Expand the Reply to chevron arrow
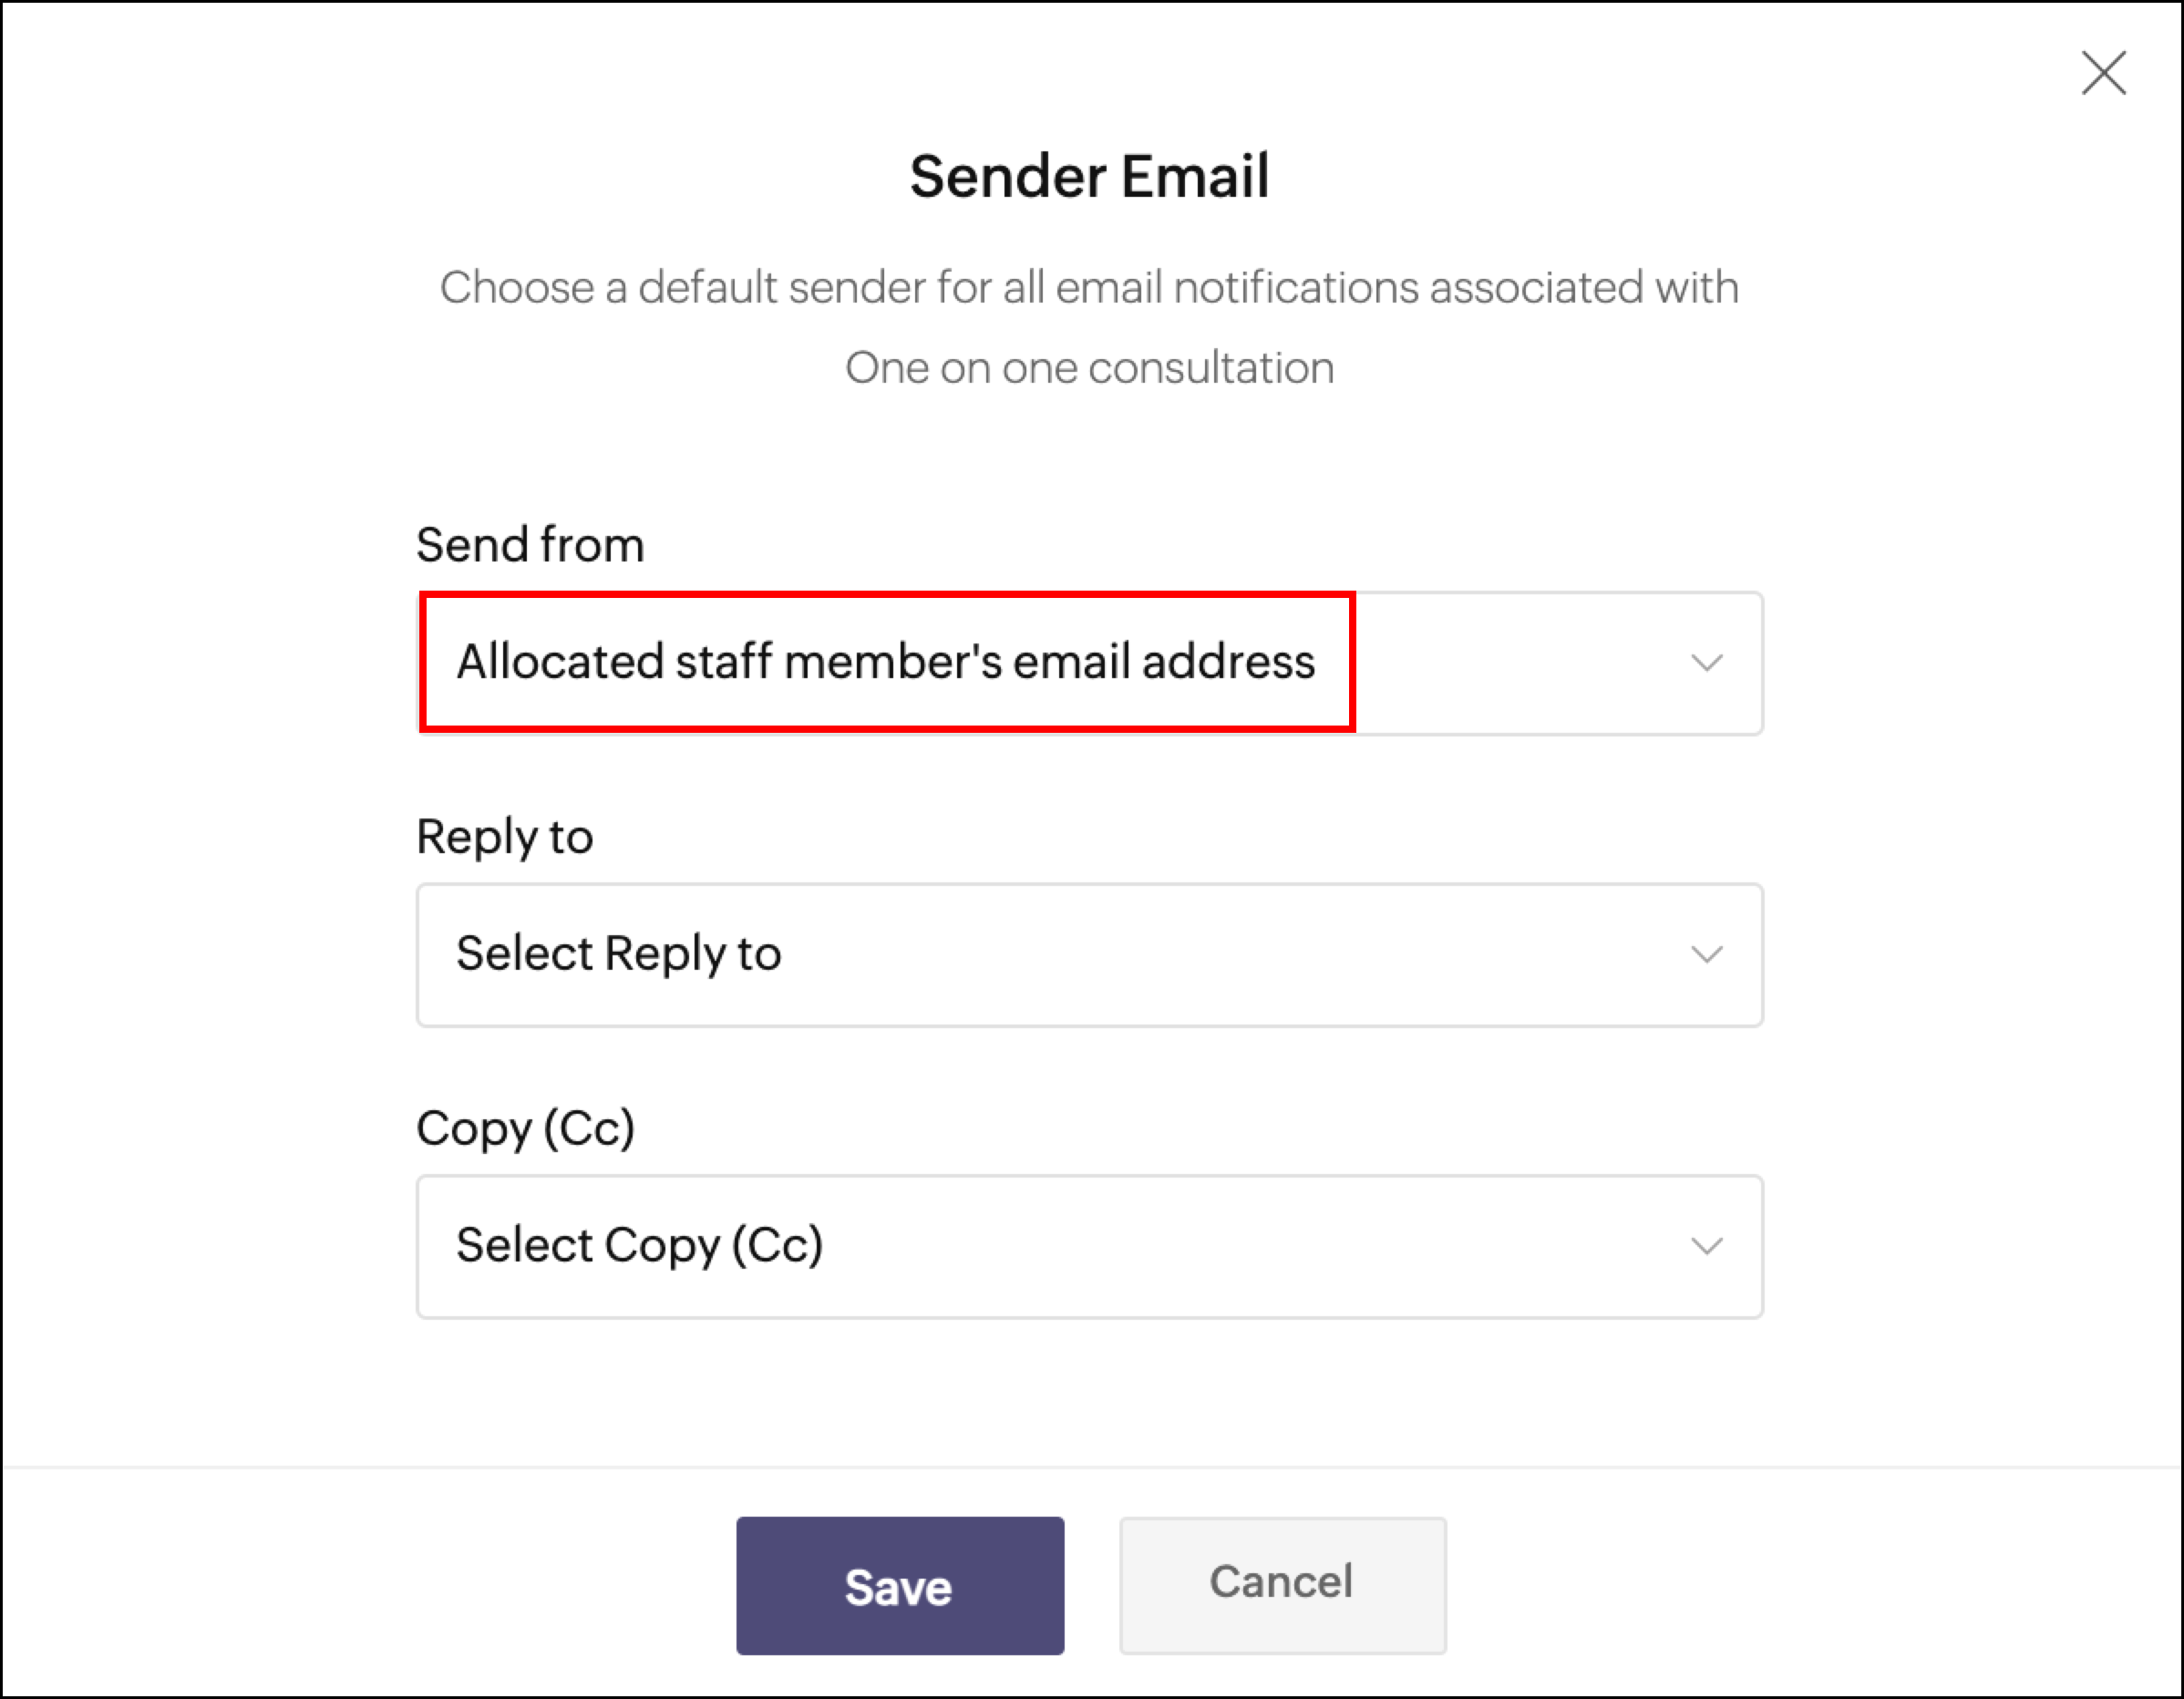 click(1706, 955)
